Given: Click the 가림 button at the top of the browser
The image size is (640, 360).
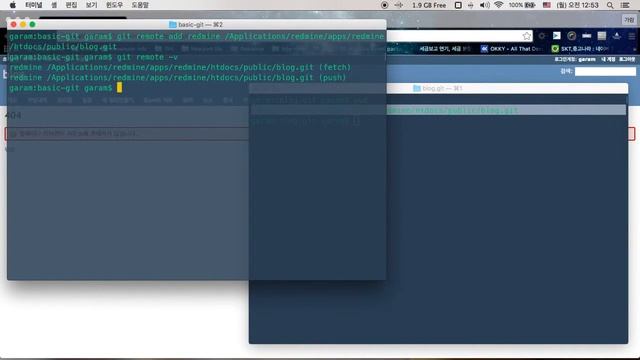Looking at the screenshot, I should [x=629, y=20].
